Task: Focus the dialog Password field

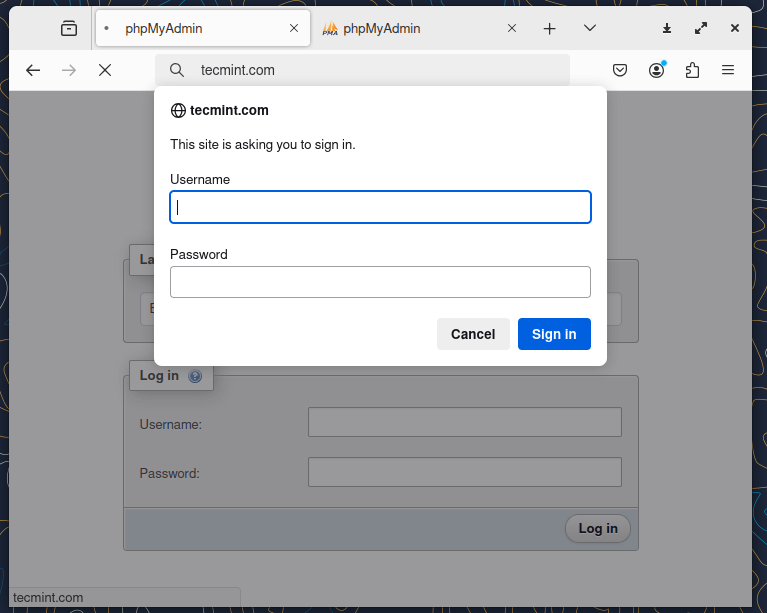Action: tap(380, 282)
